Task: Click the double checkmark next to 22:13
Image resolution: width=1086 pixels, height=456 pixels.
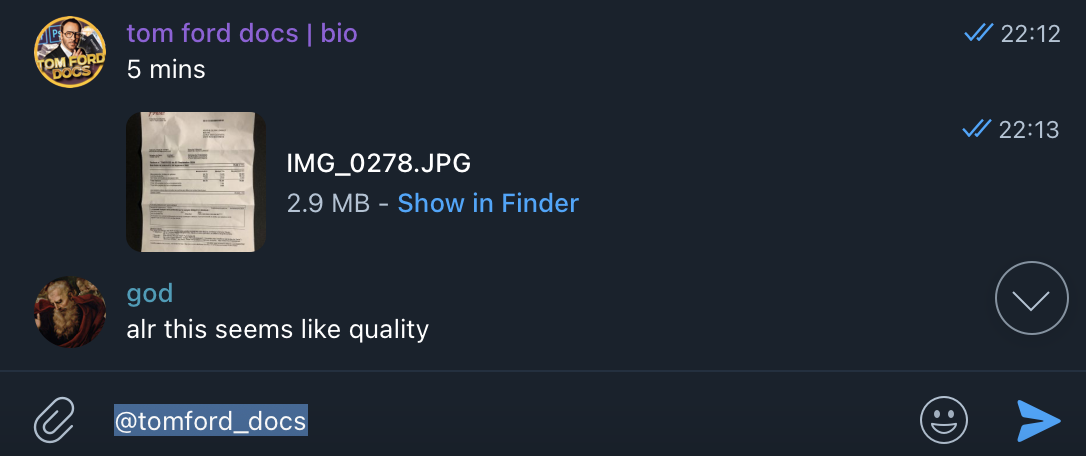Action: click(976, 129)
